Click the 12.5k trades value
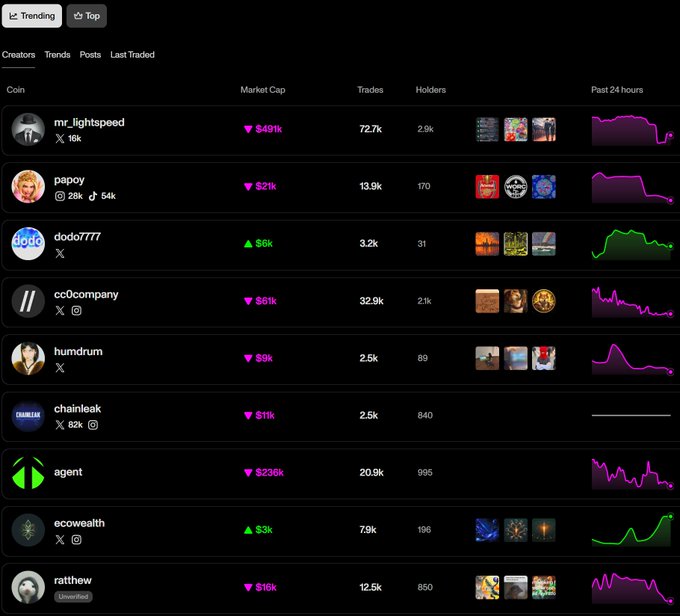Image resolution: width=680 pixels, height=616 pixels. (370, 587)
